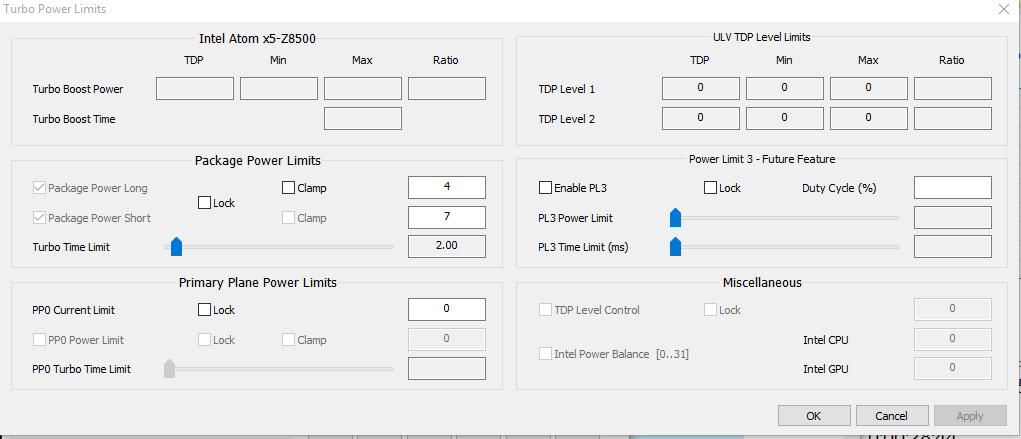
Task: Click the Intel CPU balance value field
Action: [953, 339]
